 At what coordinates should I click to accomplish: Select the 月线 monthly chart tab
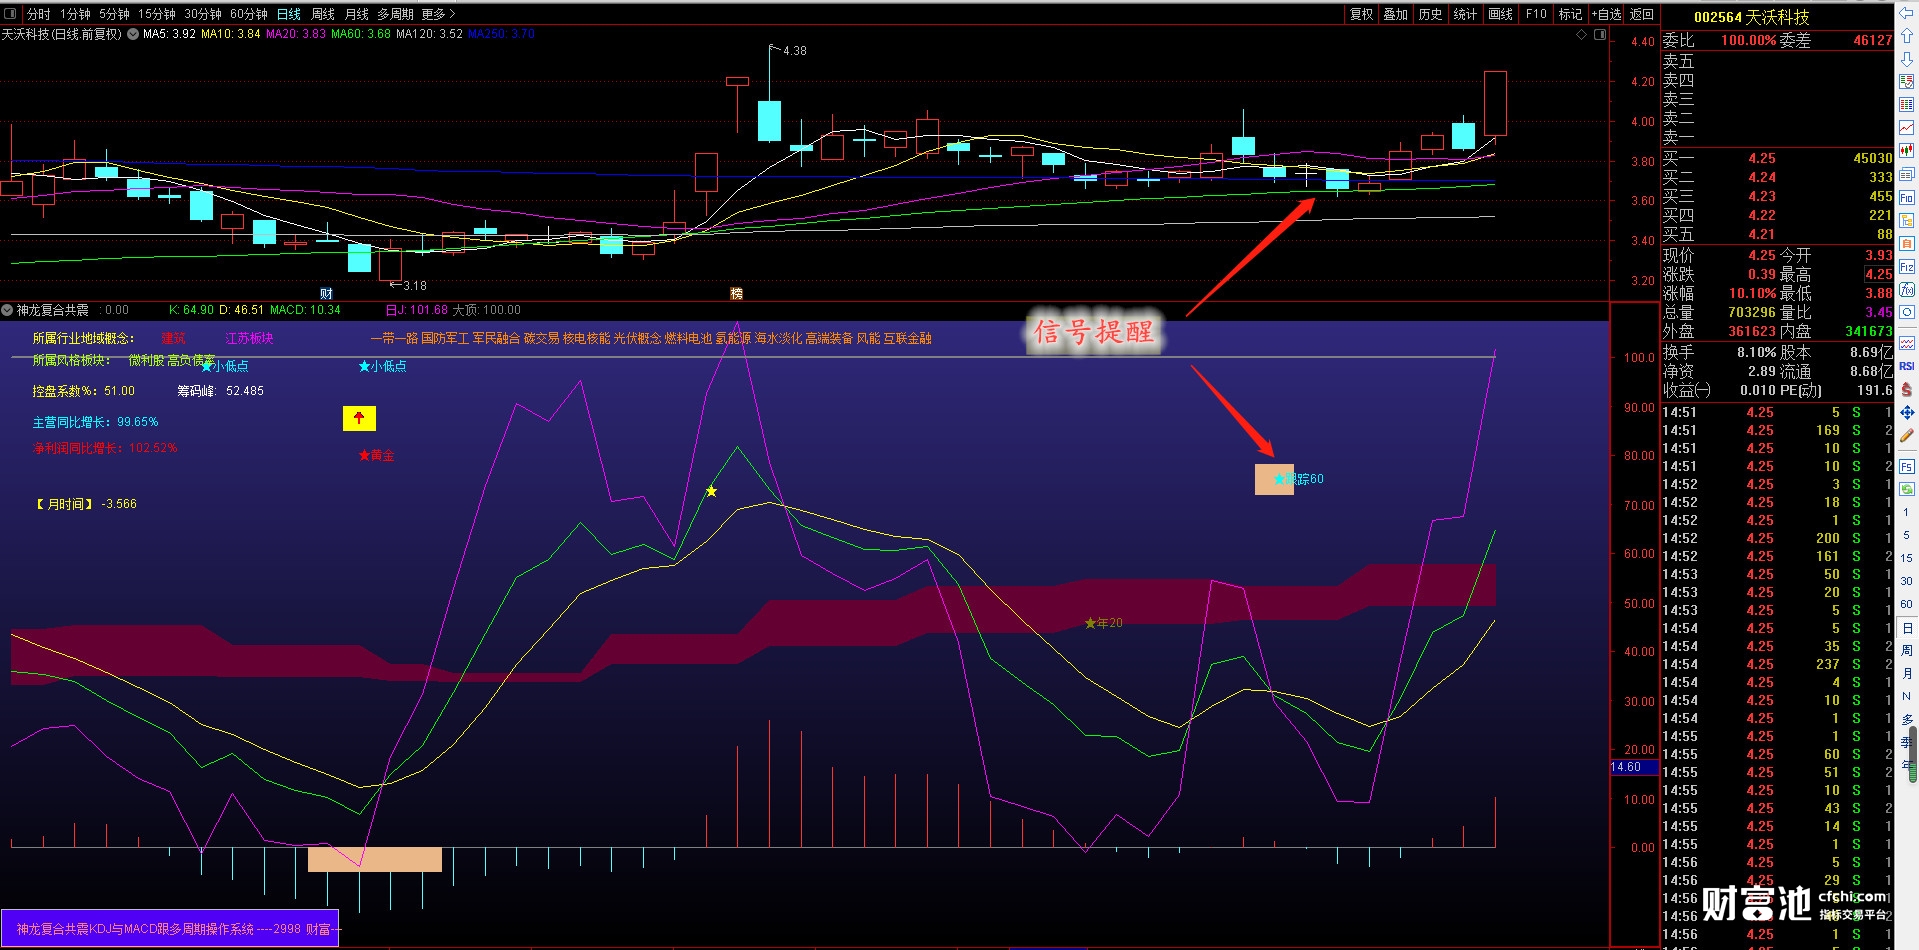click(357, 14)
